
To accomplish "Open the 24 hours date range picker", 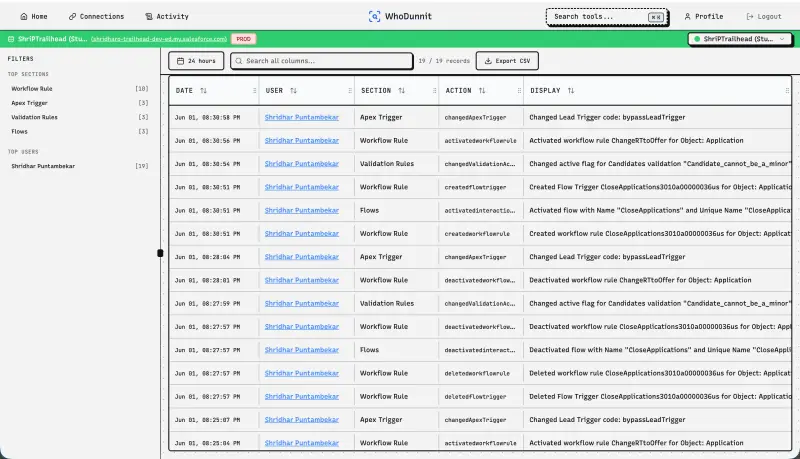I will click(196, 61).
